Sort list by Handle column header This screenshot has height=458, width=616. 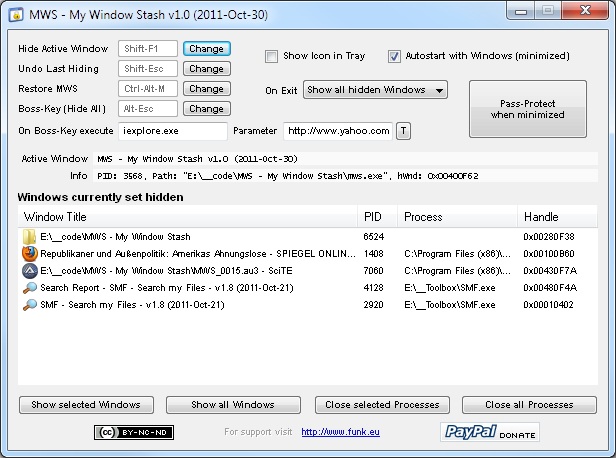(x=557, y=217)
